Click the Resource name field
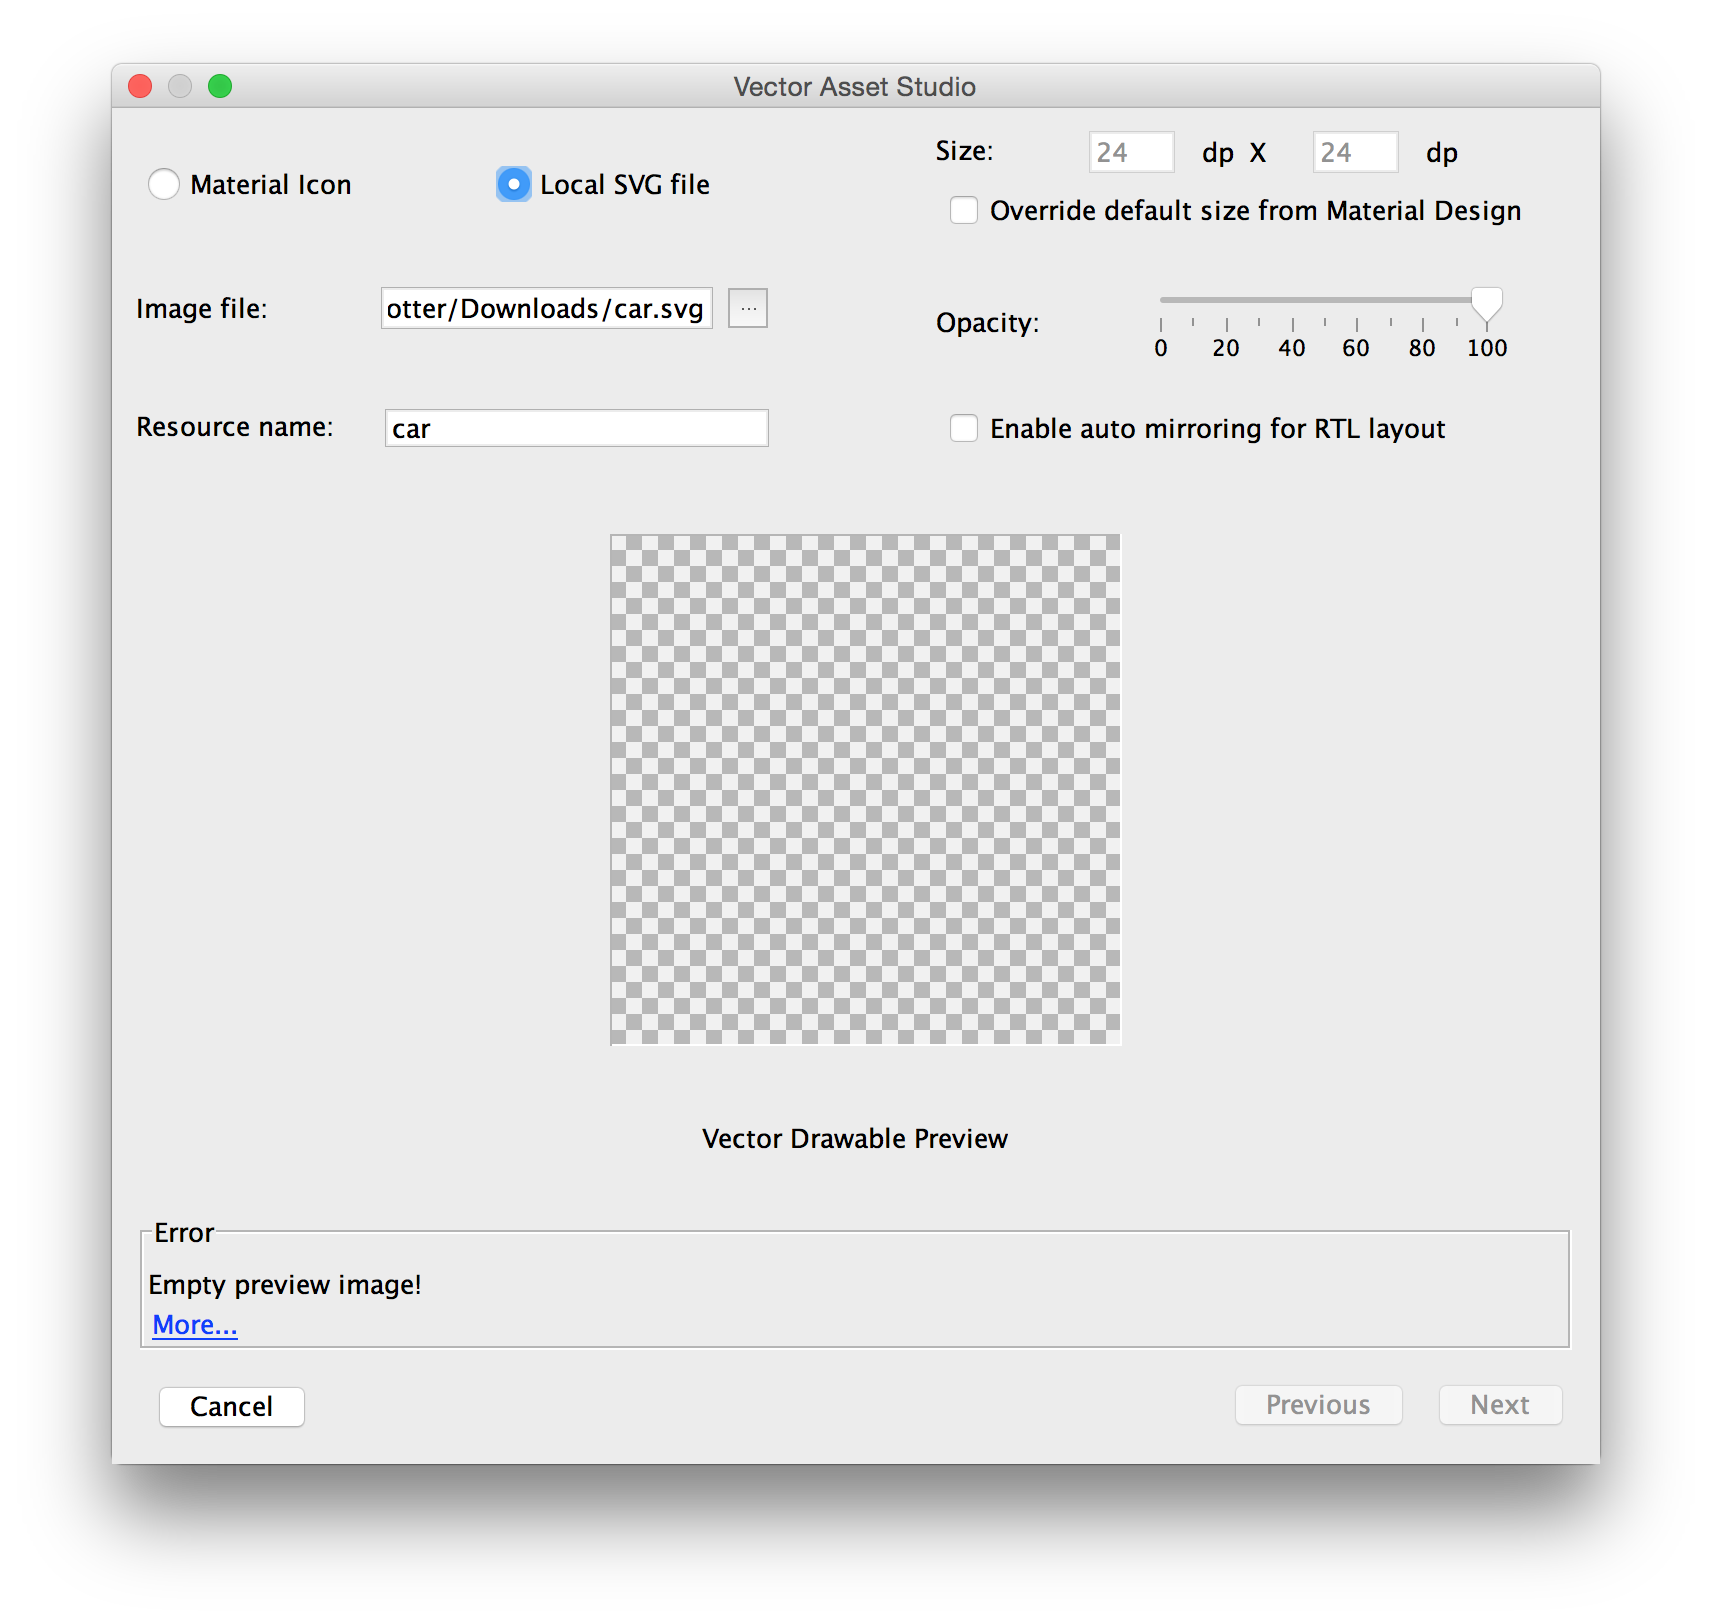Image resolution: width=1712 pixels, height=1624 pixels. [x=577, y=428]
